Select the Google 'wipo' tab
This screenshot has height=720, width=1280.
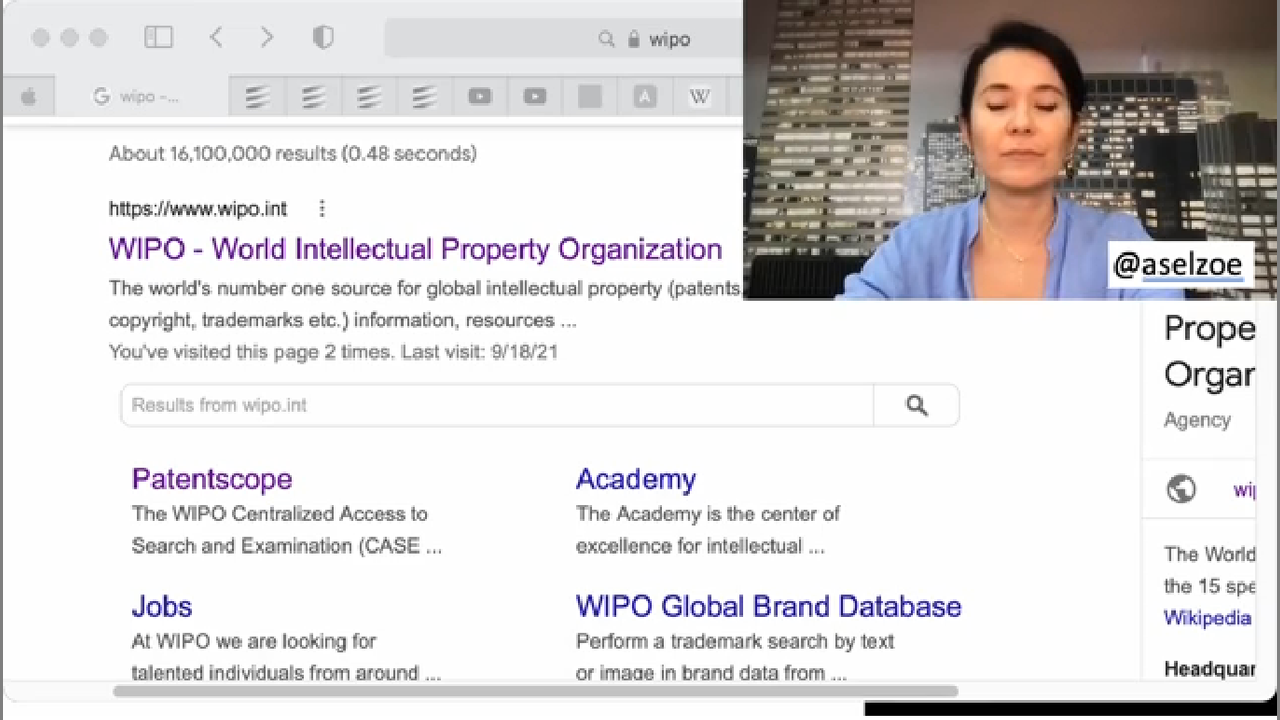pyautogui.click(x=140, y=97)
